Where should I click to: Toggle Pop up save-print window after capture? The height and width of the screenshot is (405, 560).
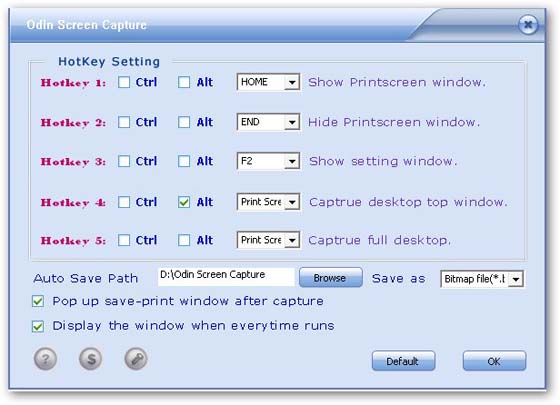[38, 301]
